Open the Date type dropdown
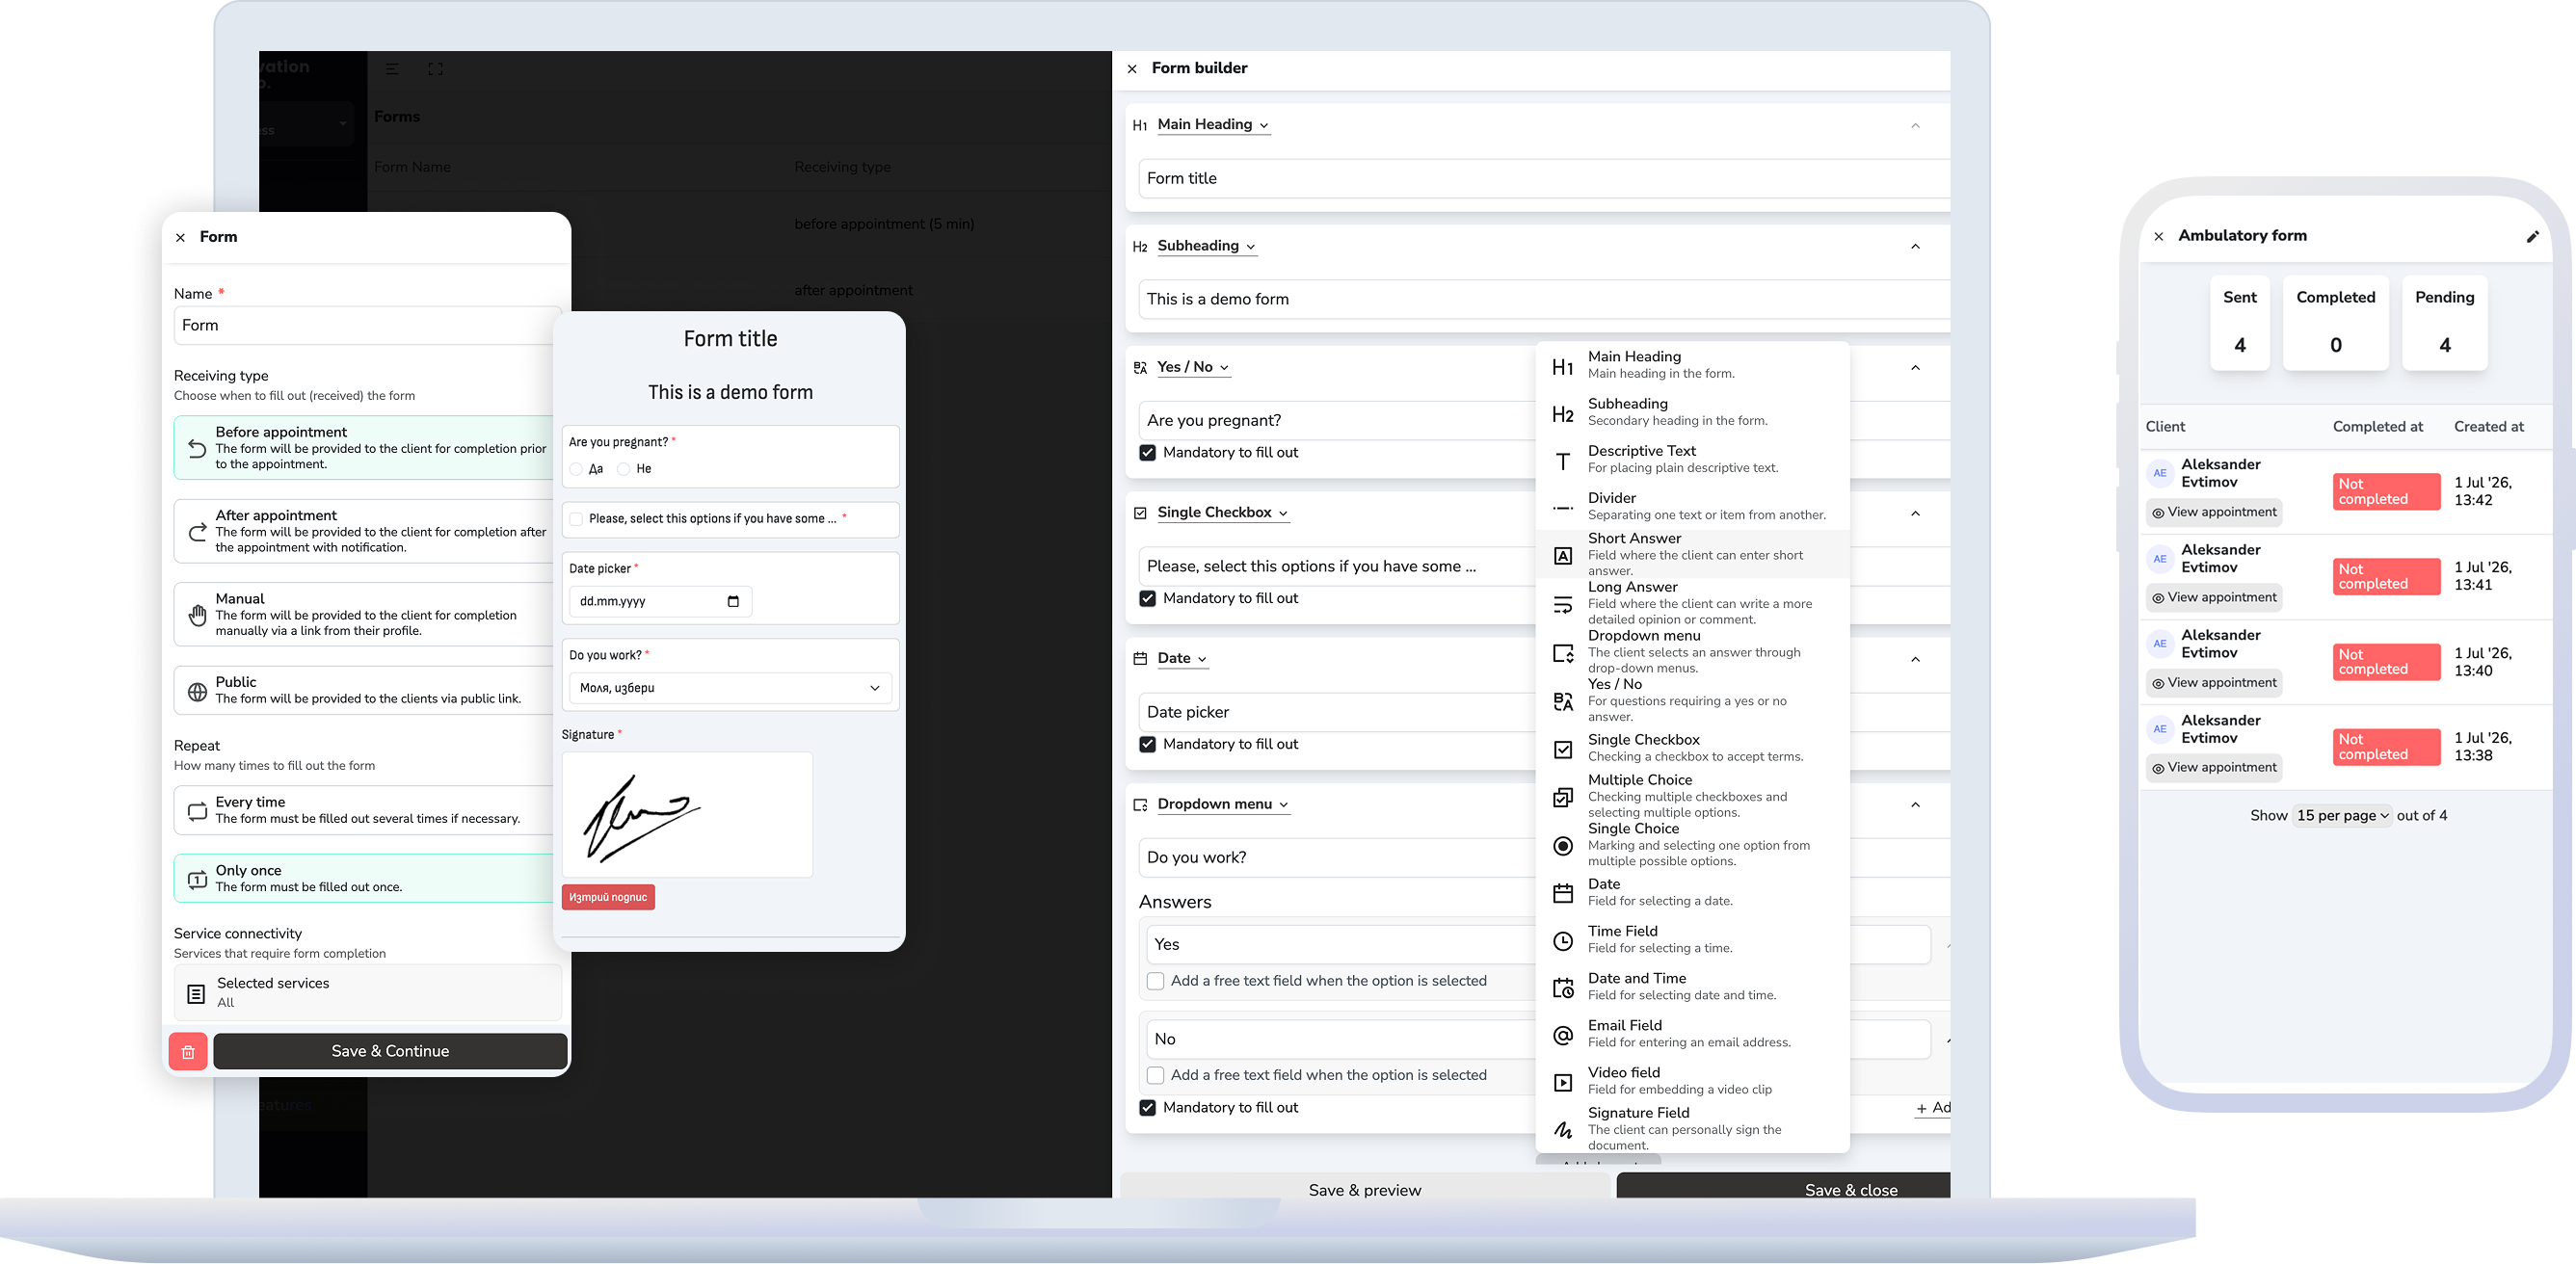Viewport: 2576px width, 1264px height. [x=1183, y=659]
